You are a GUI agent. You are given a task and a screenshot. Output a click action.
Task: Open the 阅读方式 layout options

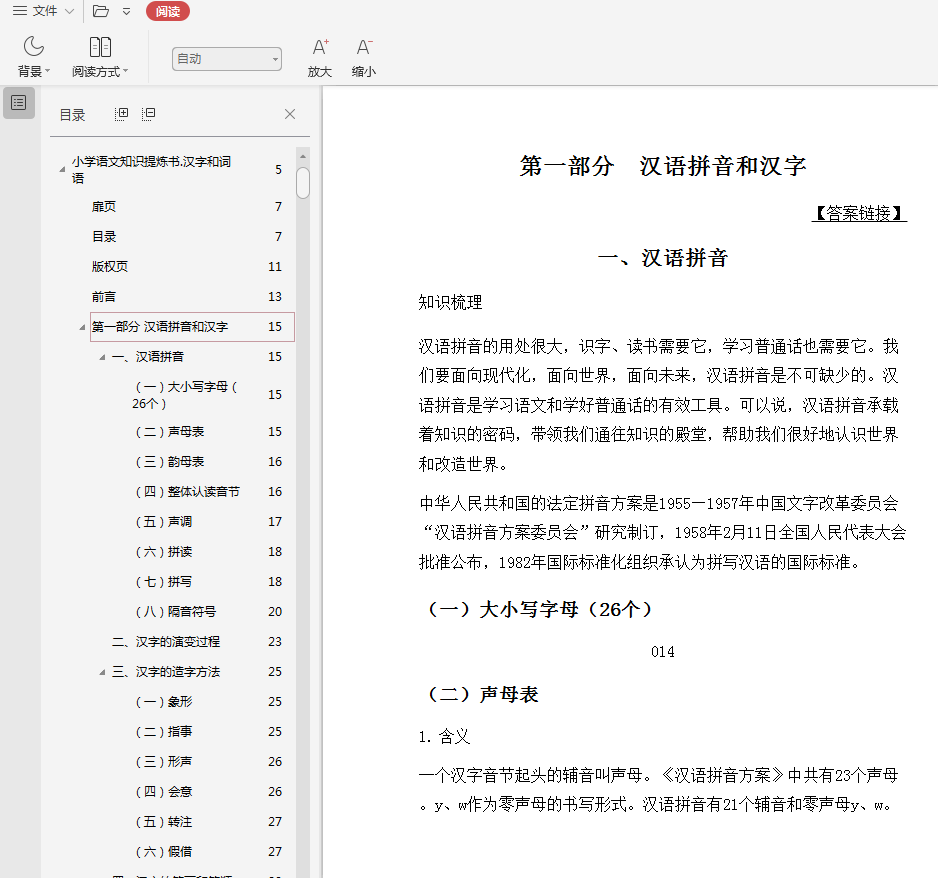point(100,57)
